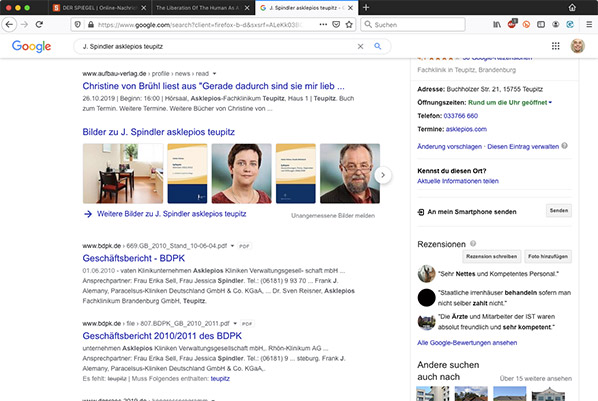Click the Rezensionen help question mark

[x=473, y=243]
